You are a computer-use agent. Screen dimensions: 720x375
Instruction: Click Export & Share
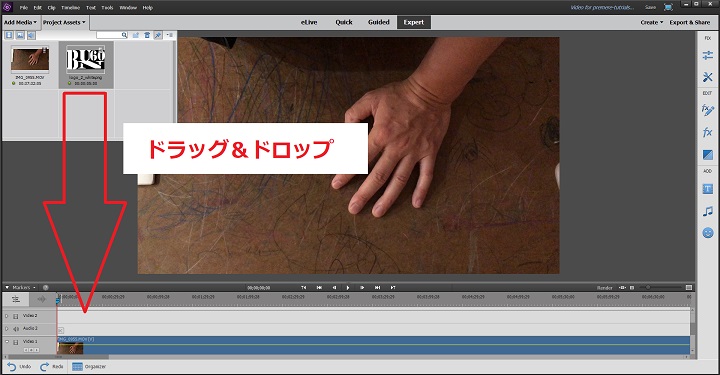point(690,22)
